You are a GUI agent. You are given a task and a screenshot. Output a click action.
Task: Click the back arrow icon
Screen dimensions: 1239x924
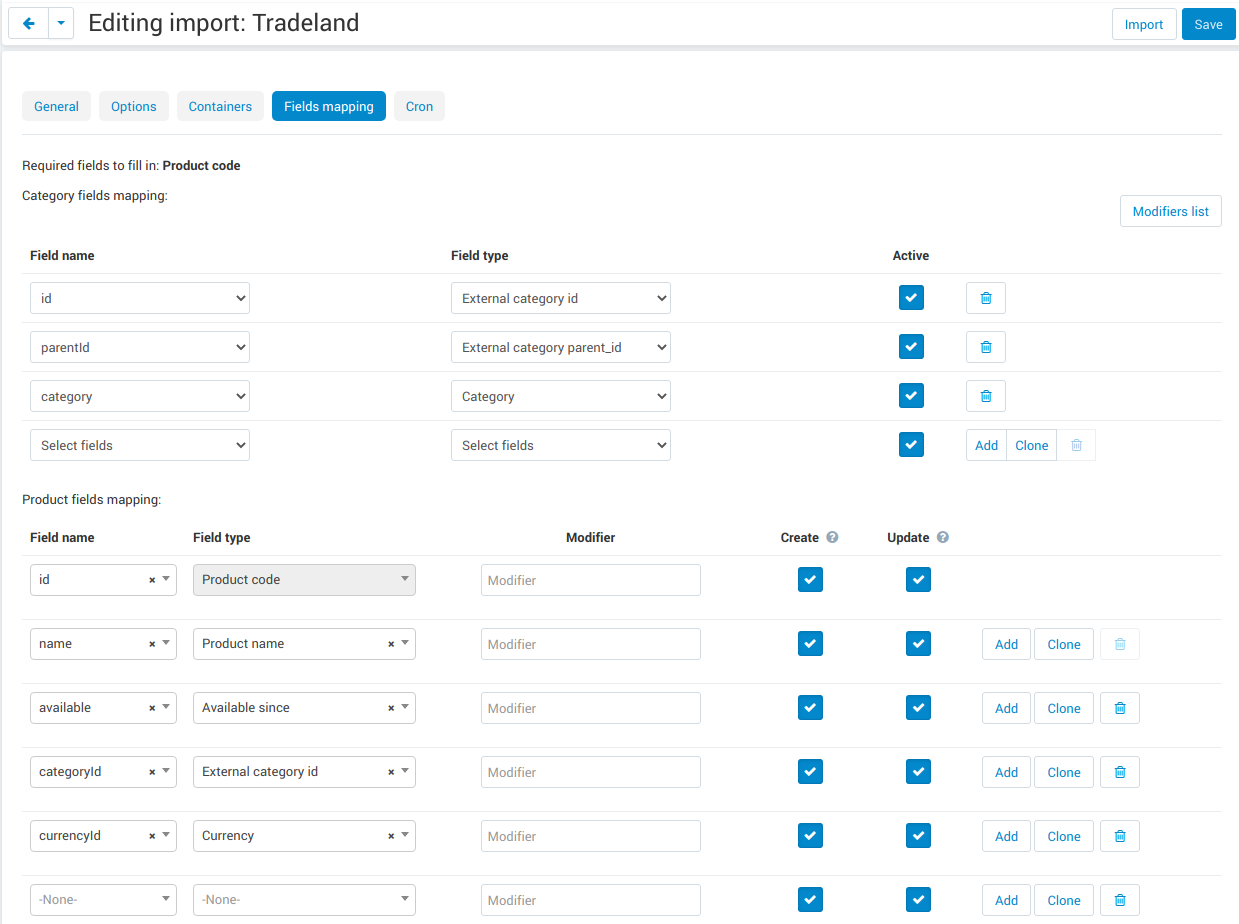click(29, 24)
